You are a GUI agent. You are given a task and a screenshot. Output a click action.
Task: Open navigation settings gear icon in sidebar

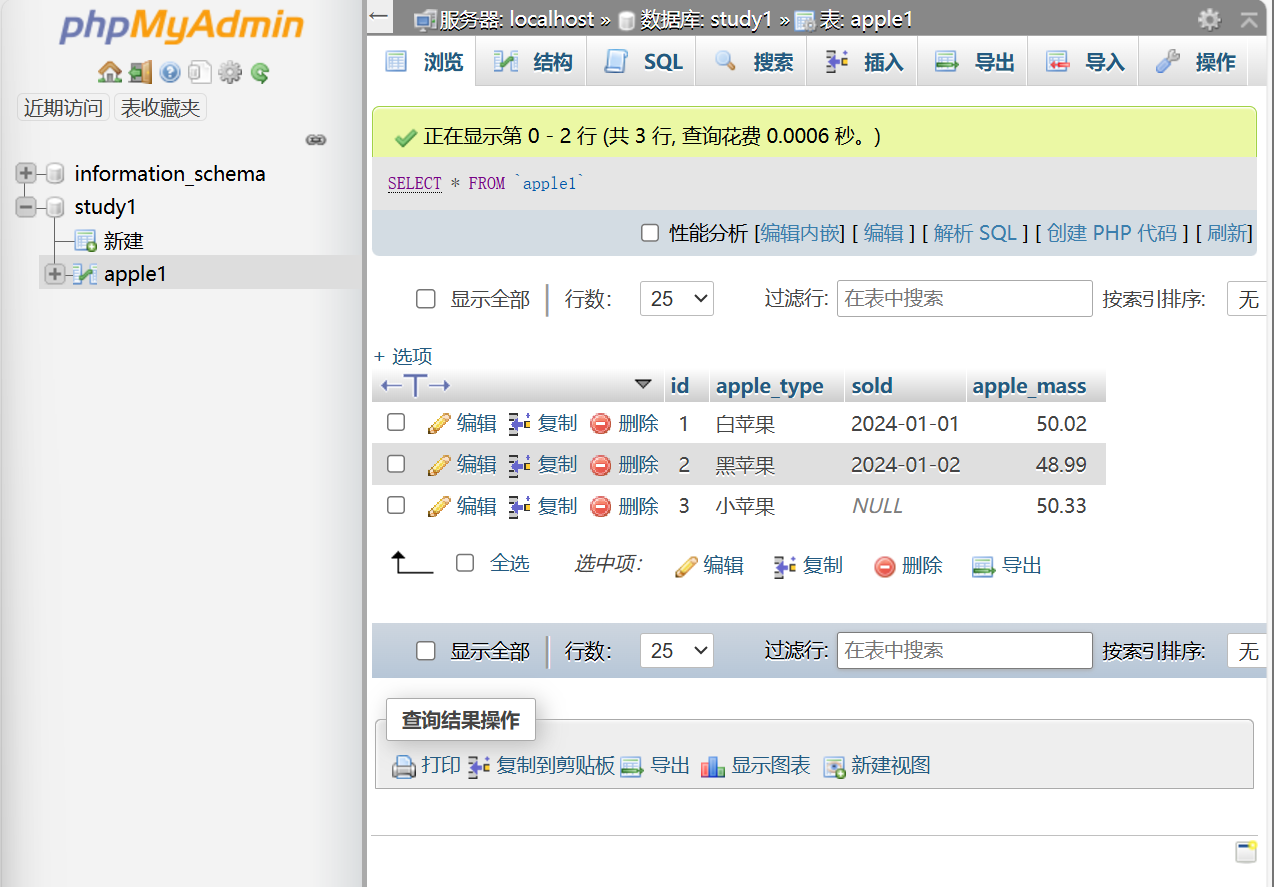[x=230, y=72]
